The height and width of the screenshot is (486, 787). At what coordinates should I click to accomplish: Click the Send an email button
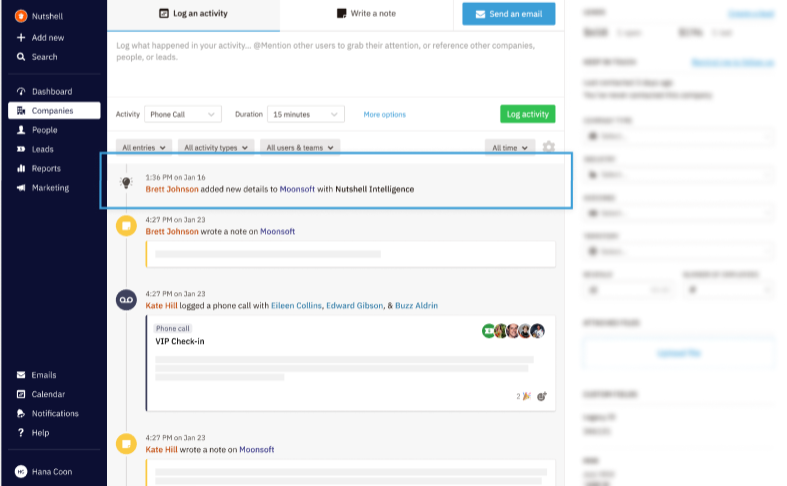click(508, 14)
